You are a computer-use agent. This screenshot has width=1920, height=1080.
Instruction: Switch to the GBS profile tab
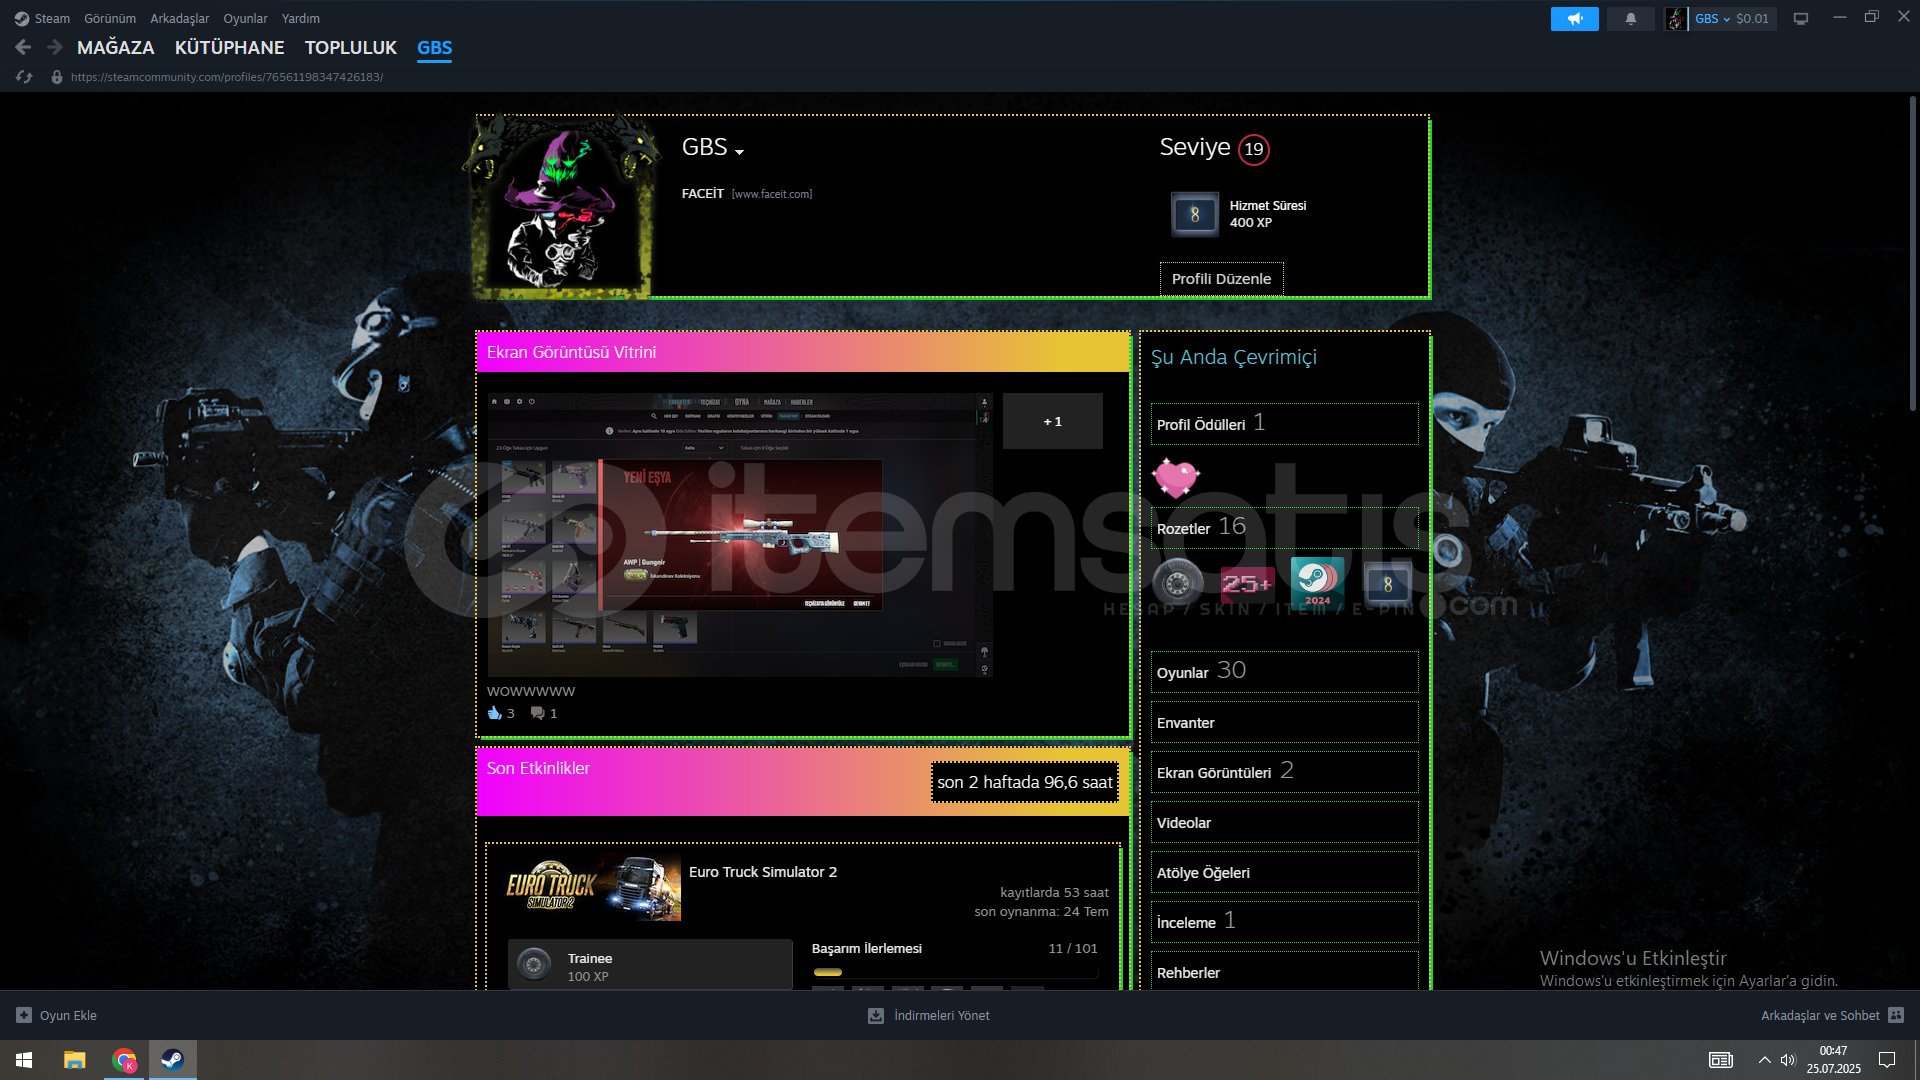434,48
